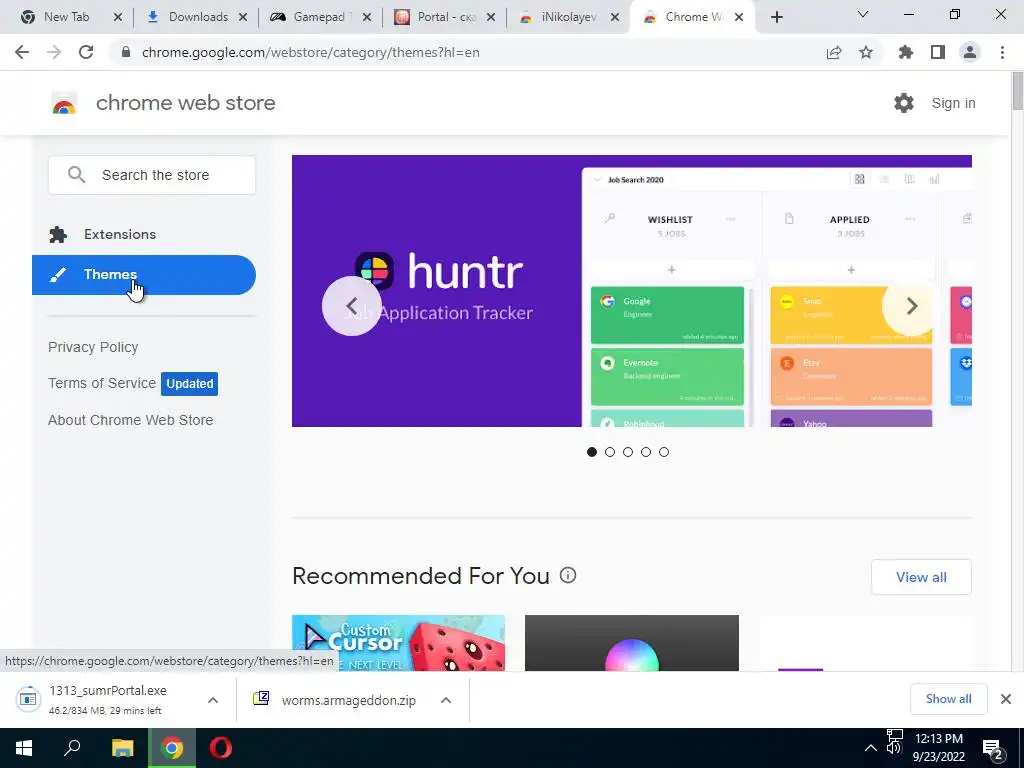The width and height of the screenshot is (1024, 768).
Task: Close the Downloads tab
Action: point(243,17)
